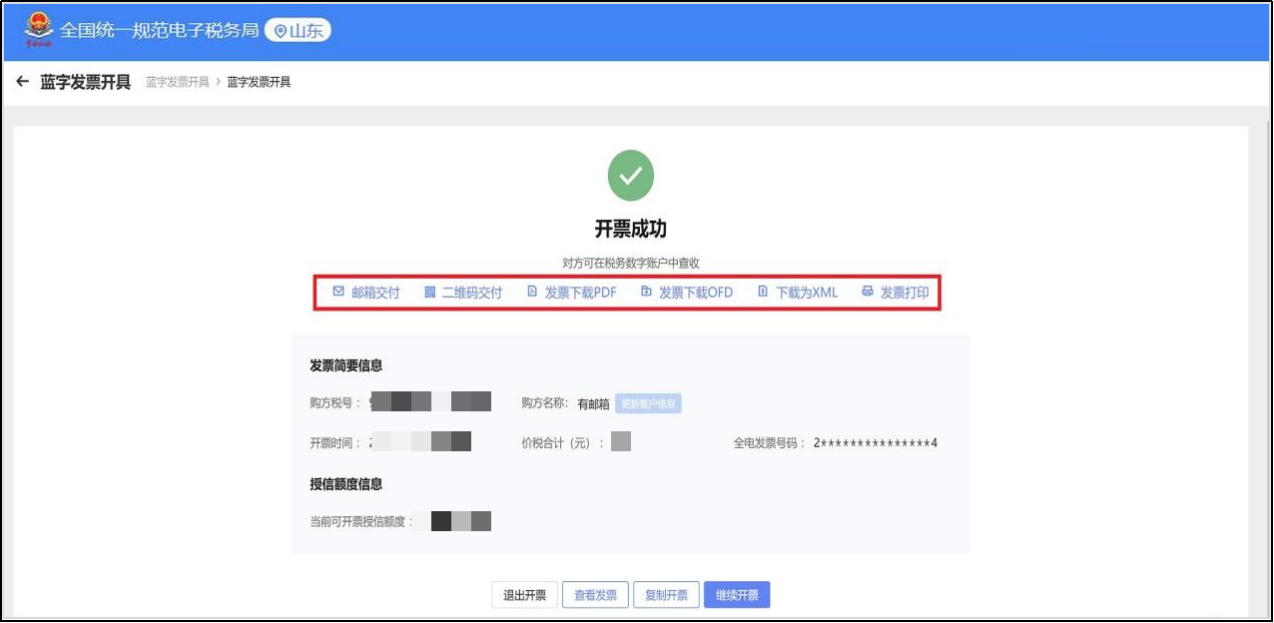Open the 山东 region selector

click(x=297, y=31)
